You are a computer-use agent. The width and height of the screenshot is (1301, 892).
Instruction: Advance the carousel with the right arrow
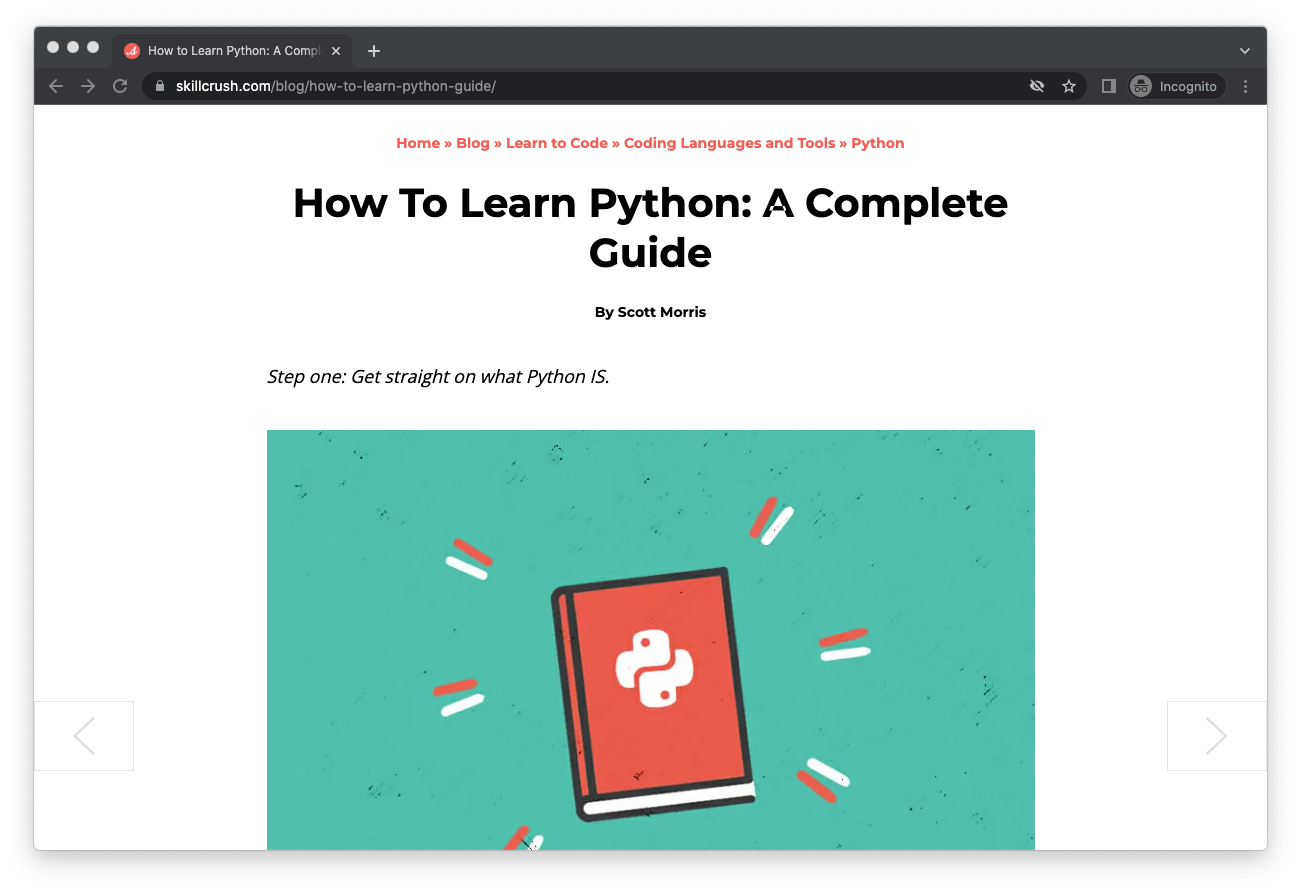tap(1216, 735)
